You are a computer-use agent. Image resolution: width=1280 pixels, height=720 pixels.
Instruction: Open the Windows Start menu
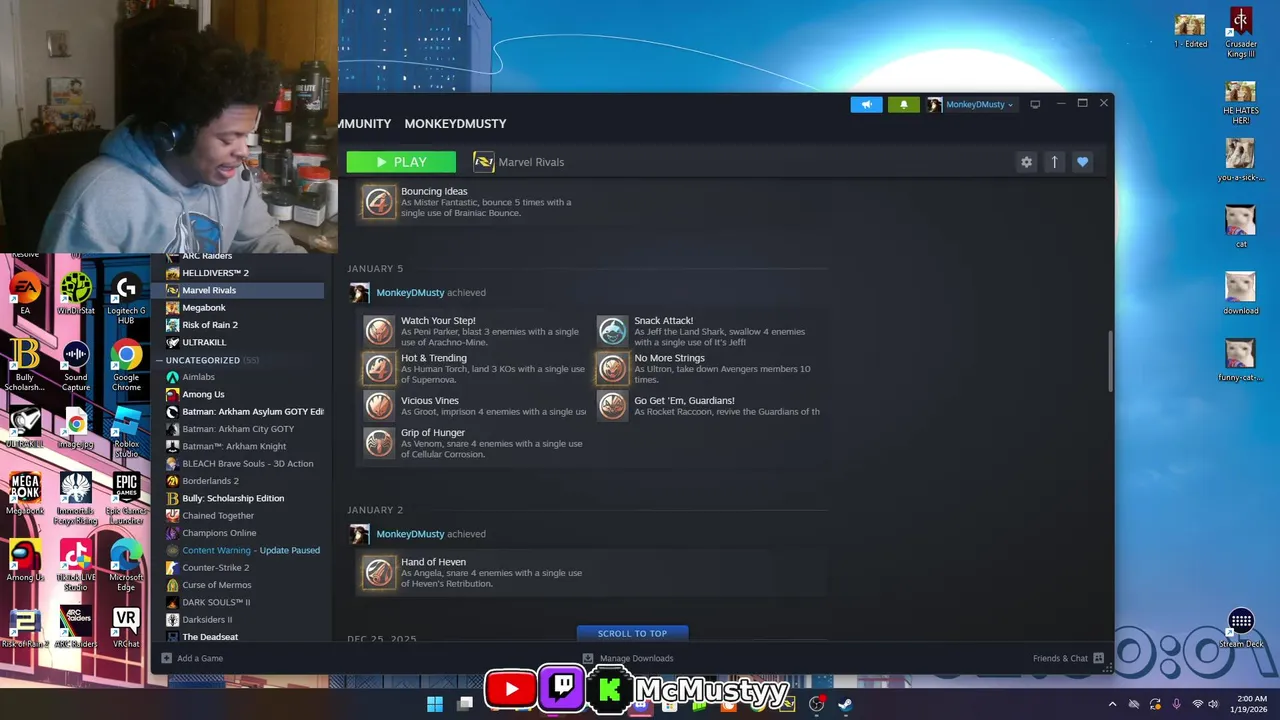[x=435, y=704]
